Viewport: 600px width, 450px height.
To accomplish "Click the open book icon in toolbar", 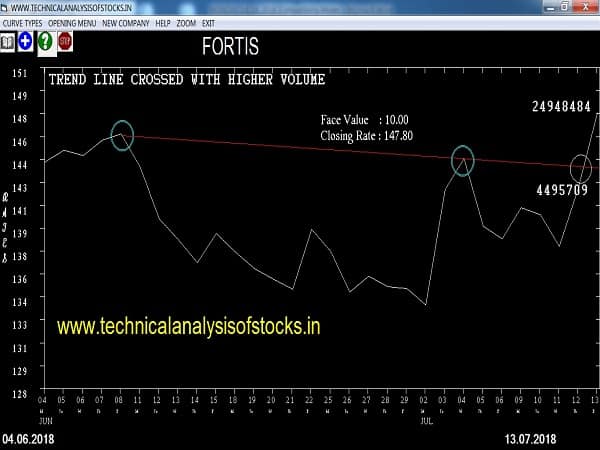I will click(x=7, y=42).
